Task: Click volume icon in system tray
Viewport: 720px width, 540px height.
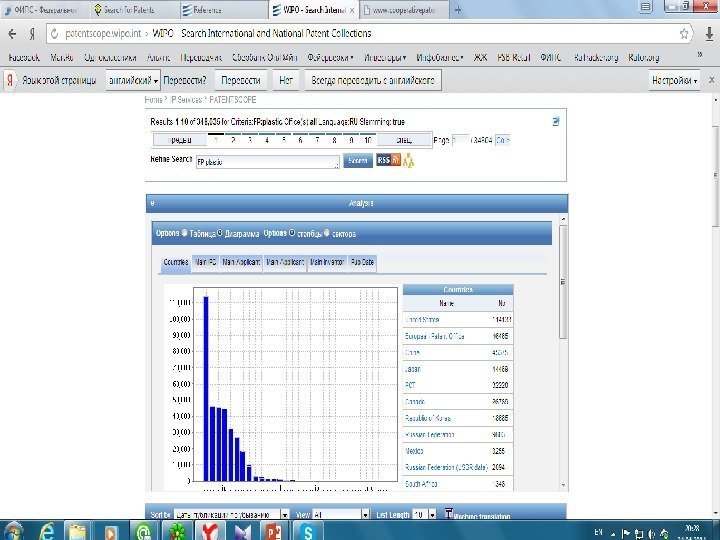Action: tap(651, 534)
